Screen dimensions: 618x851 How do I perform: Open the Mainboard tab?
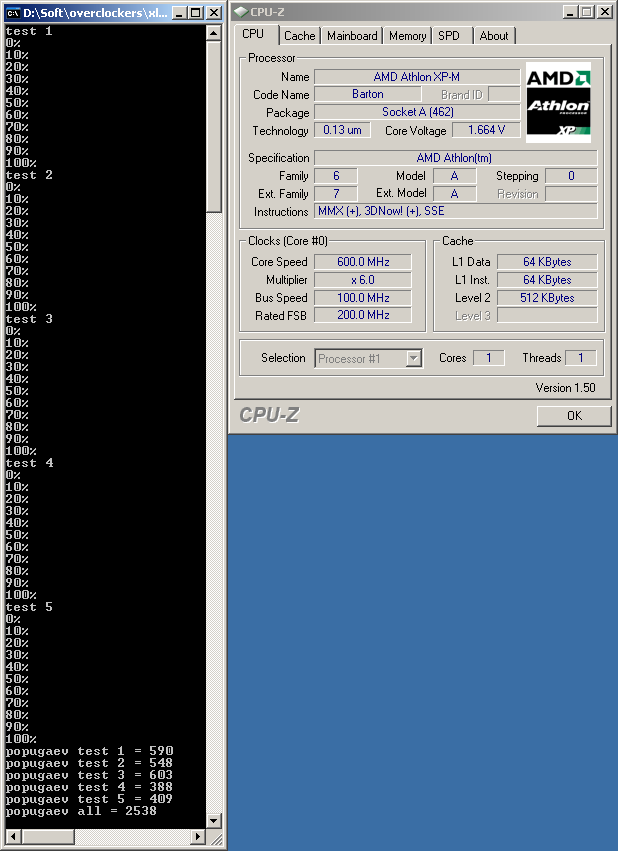(352, 36)
